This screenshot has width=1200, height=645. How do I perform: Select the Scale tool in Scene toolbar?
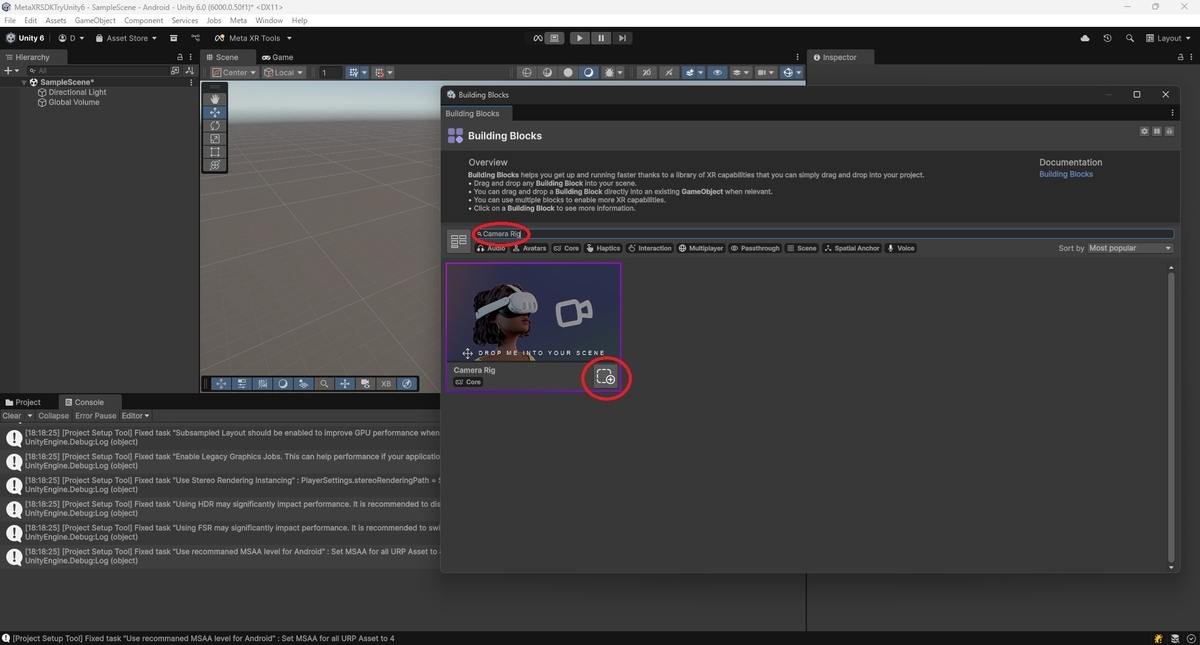(x=215, y=139)
